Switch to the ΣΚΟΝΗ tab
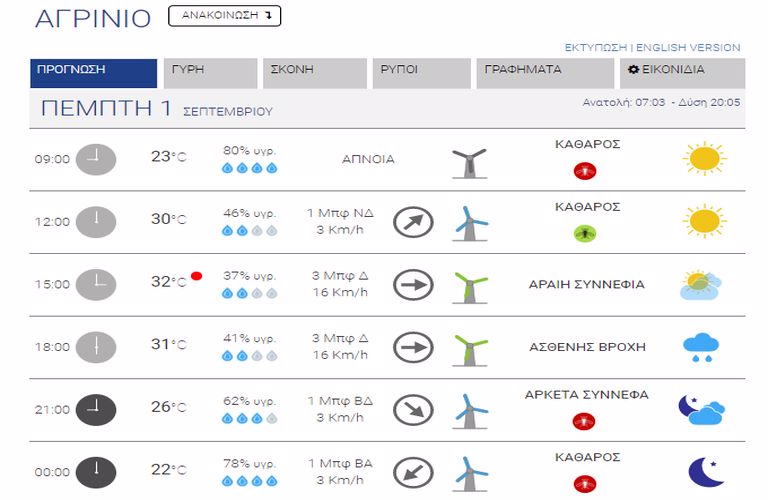 pos(314,73)
